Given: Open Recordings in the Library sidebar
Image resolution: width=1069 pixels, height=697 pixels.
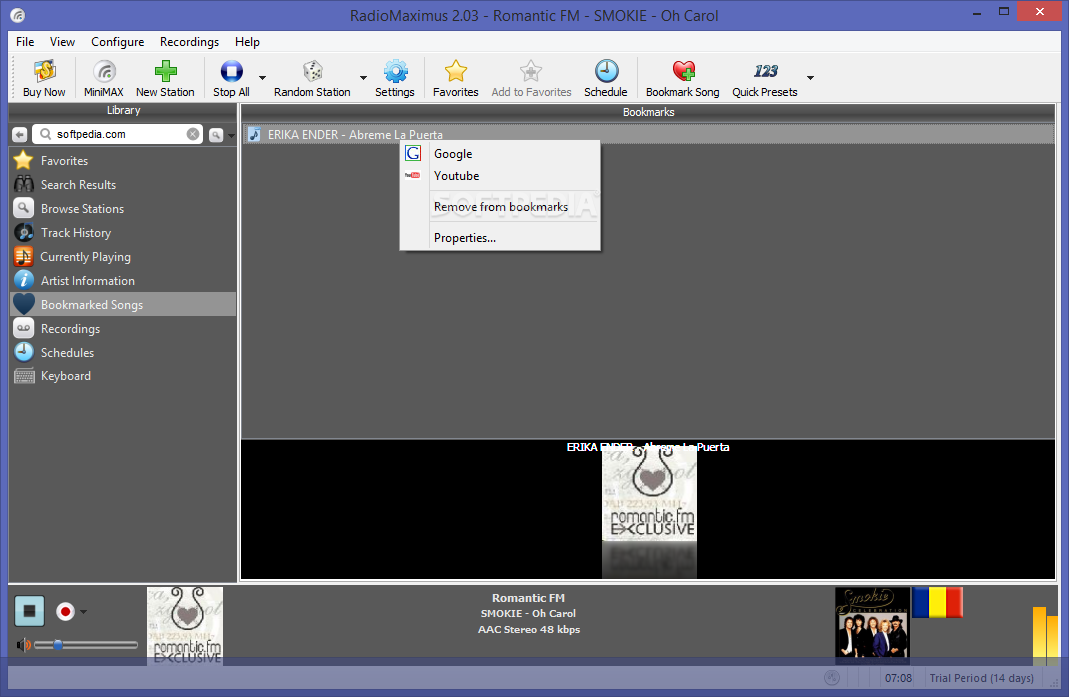Looking at the screenshot, I should 123,328.
